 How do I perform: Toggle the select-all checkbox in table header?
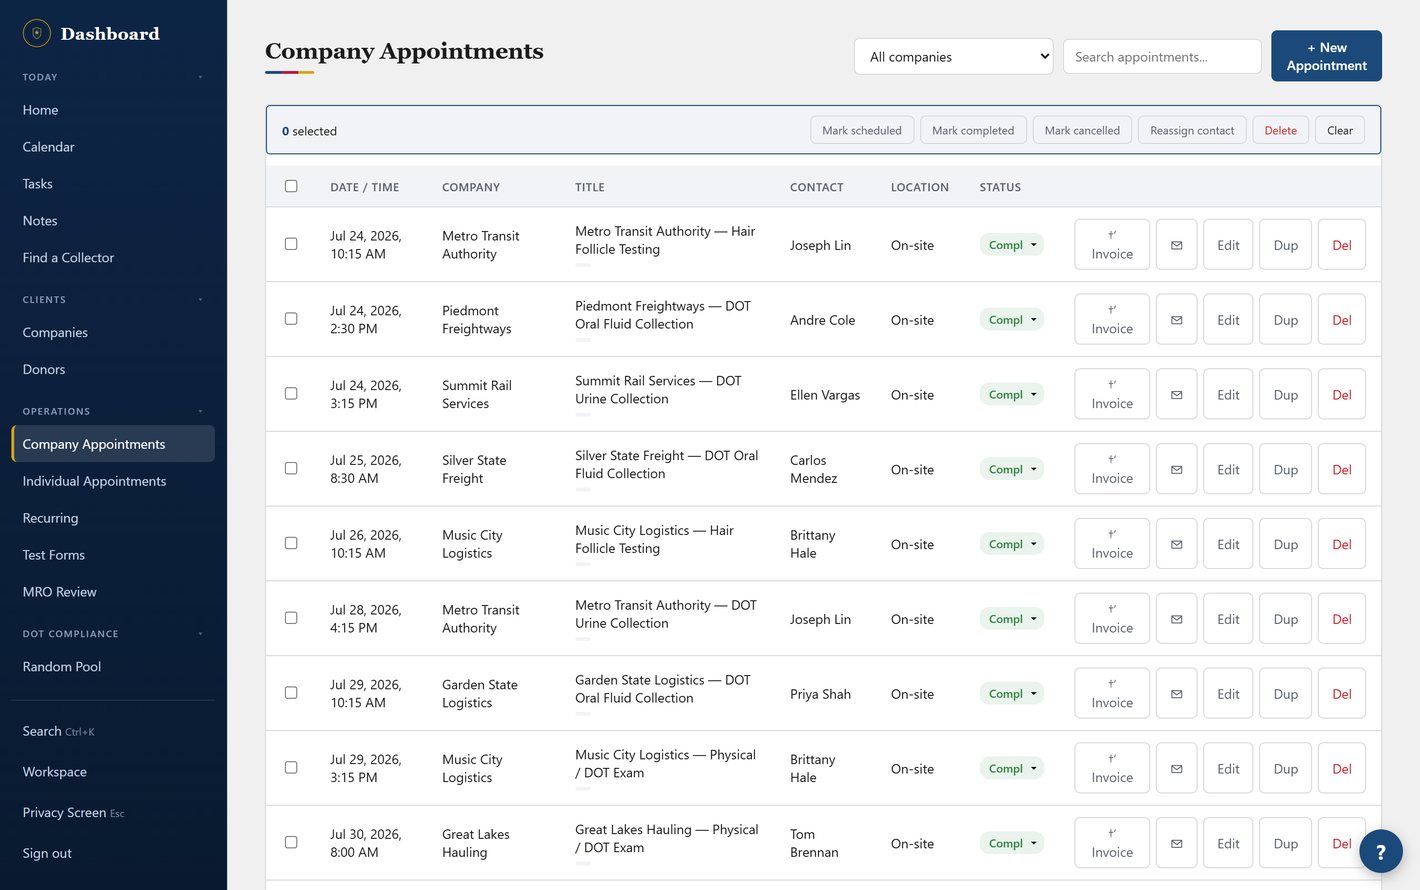pos(291,186)
